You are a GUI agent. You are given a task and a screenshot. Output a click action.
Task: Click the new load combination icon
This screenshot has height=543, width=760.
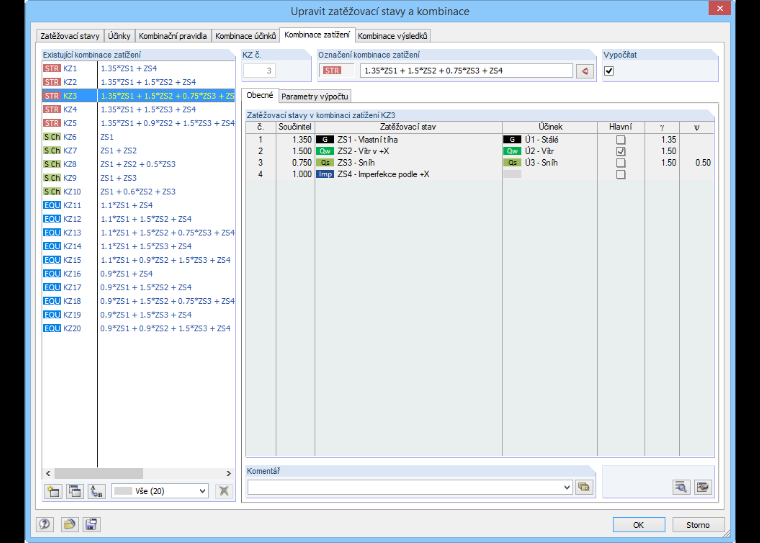53,491
